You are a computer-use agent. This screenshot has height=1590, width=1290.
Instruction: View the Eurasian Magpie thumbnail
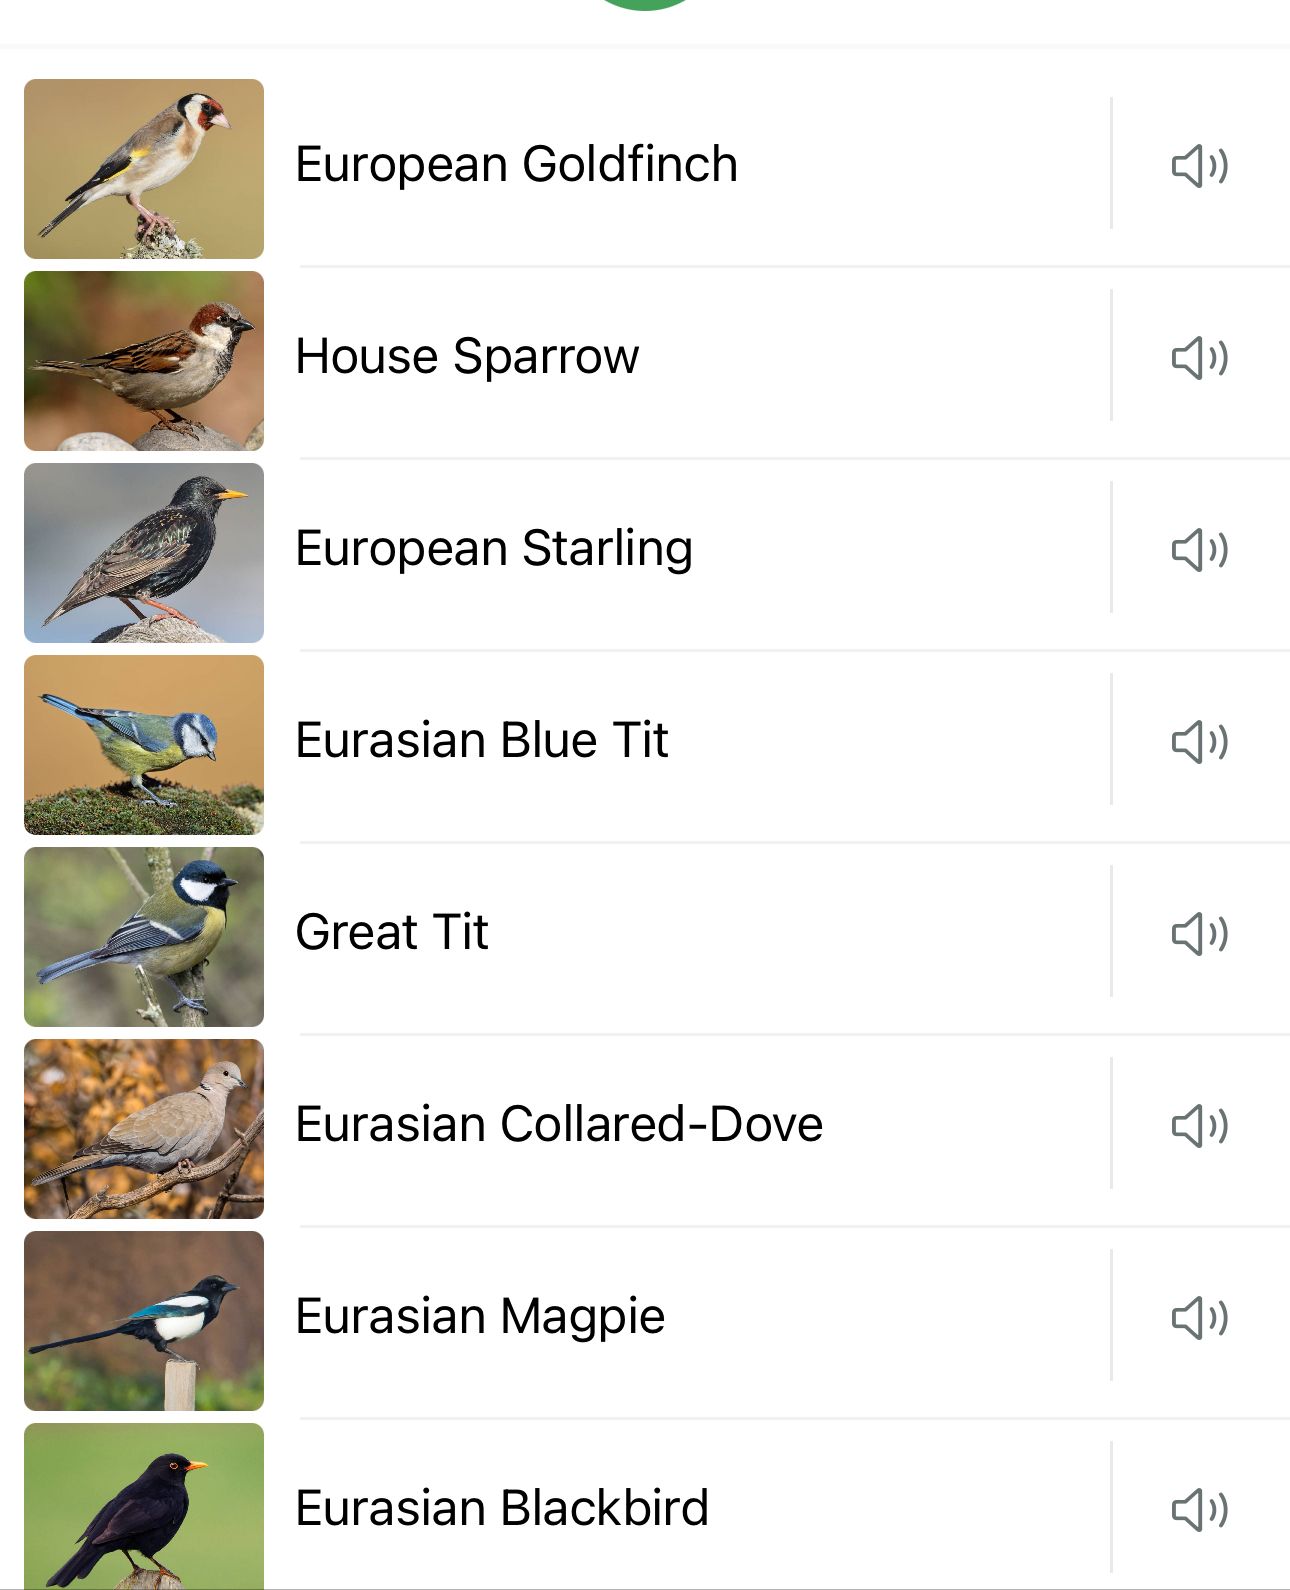click(x=144, y=1321)
